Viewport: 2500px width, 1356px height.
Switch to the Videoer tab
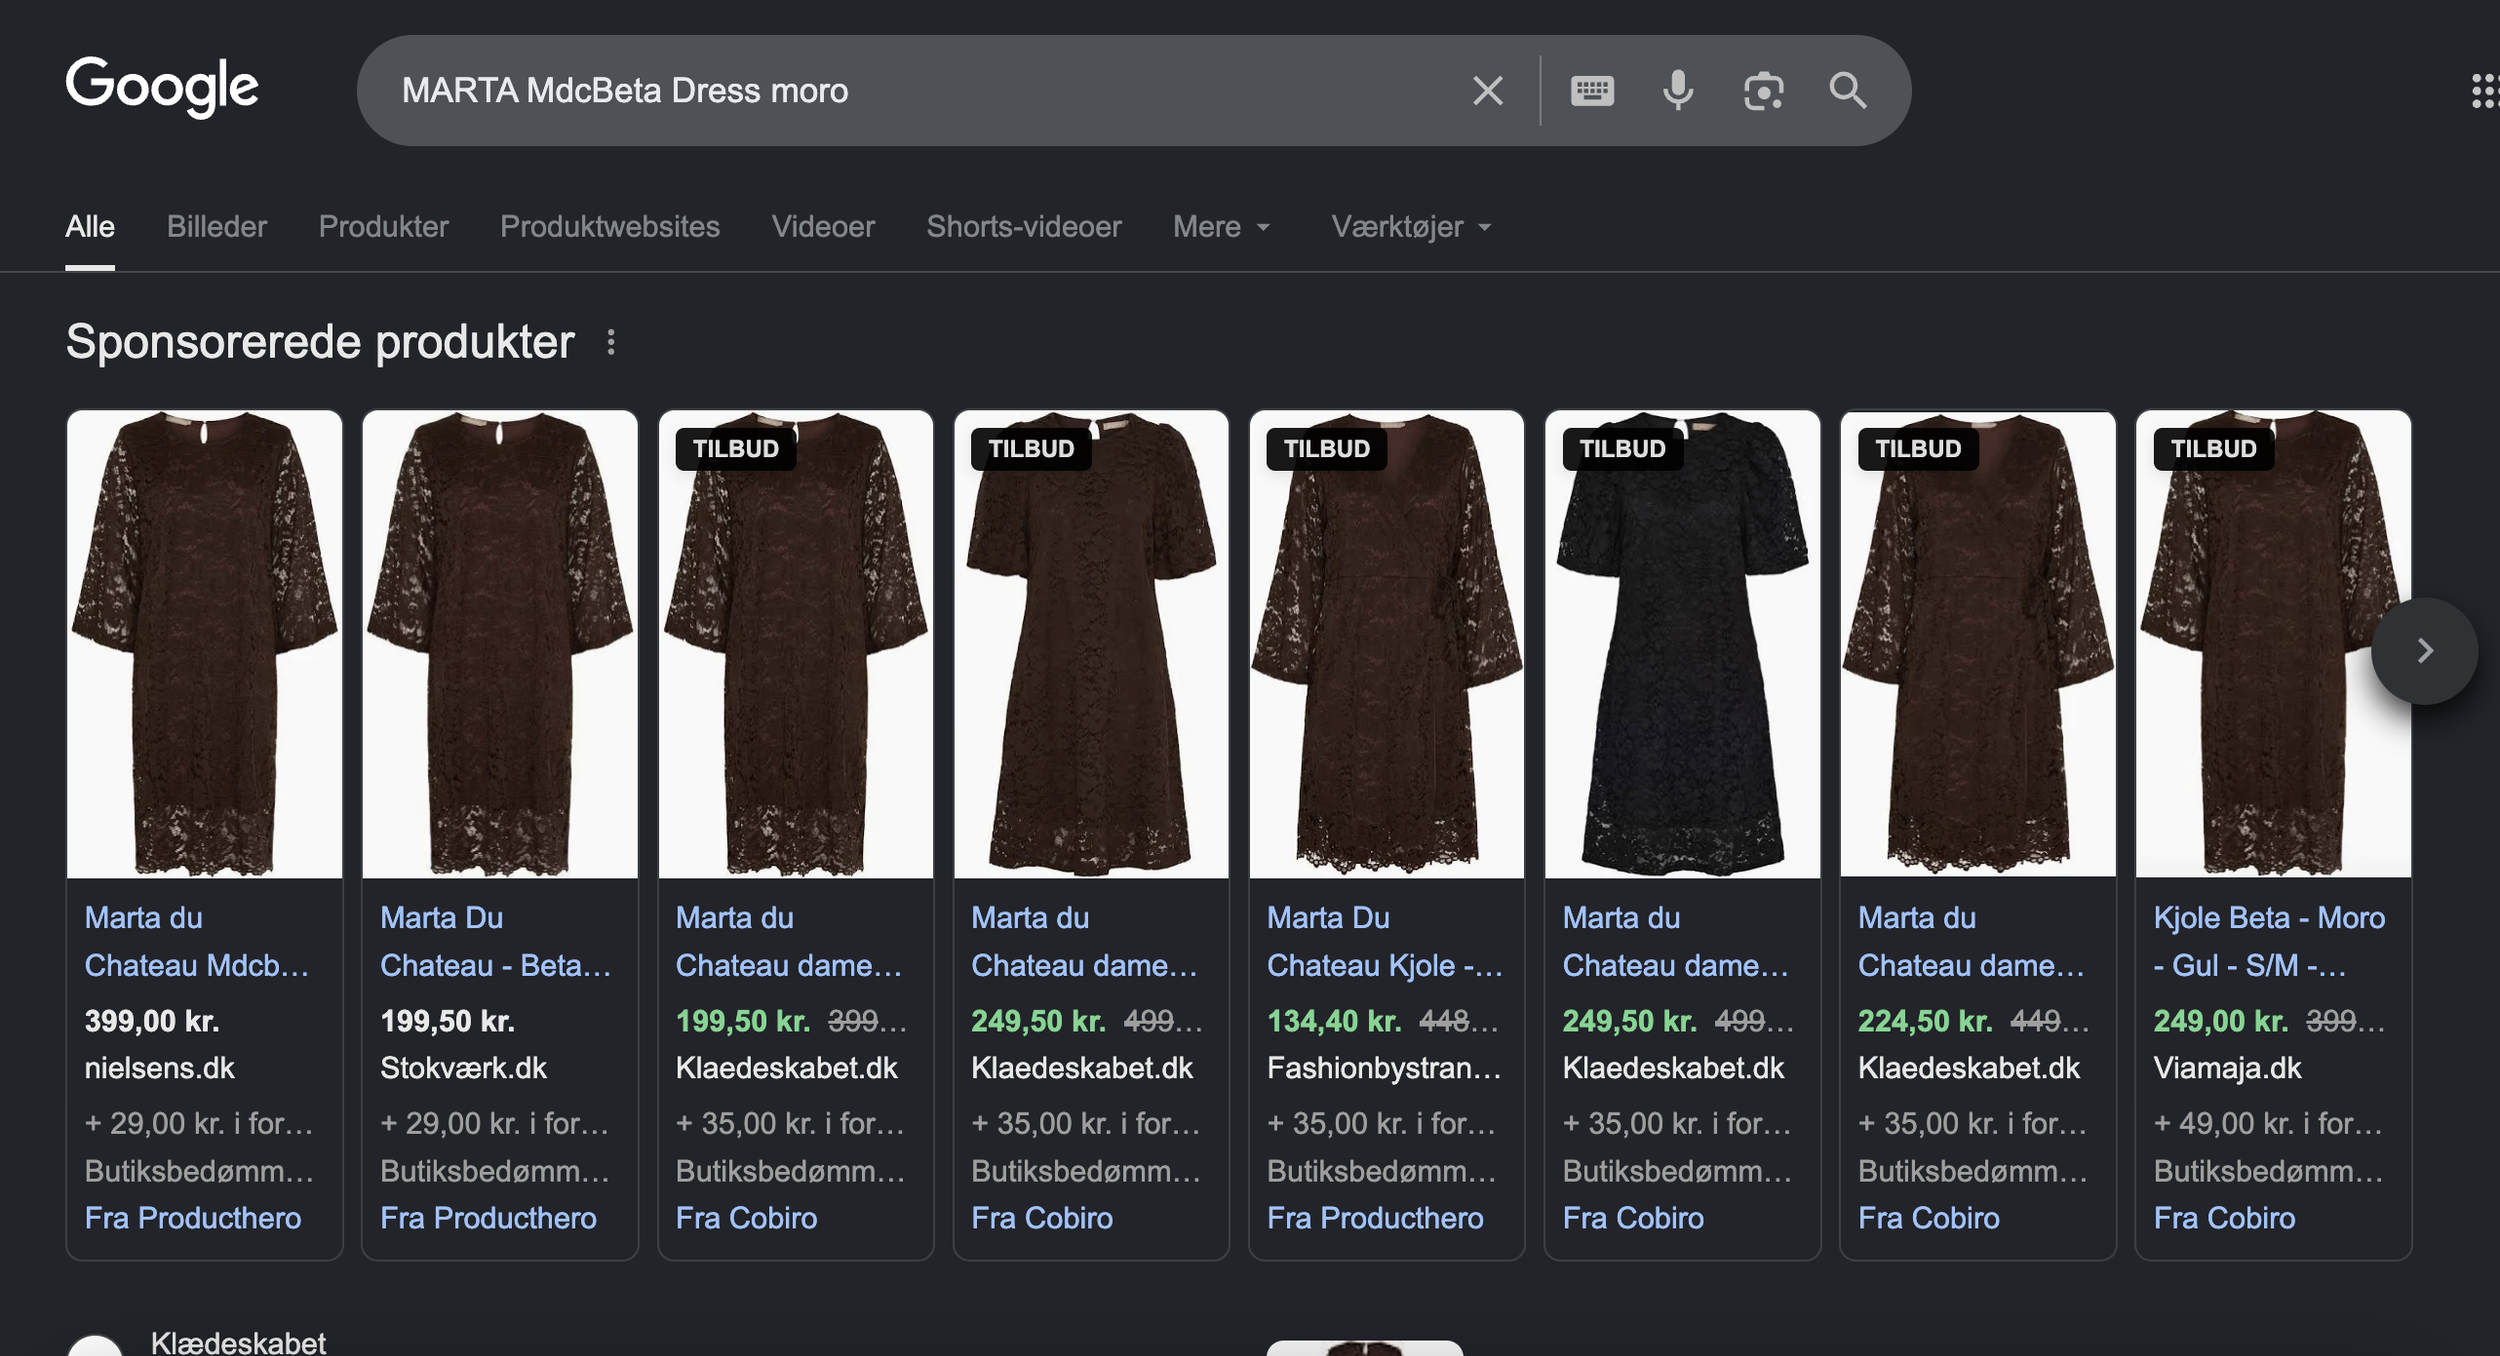pos(823,227)
